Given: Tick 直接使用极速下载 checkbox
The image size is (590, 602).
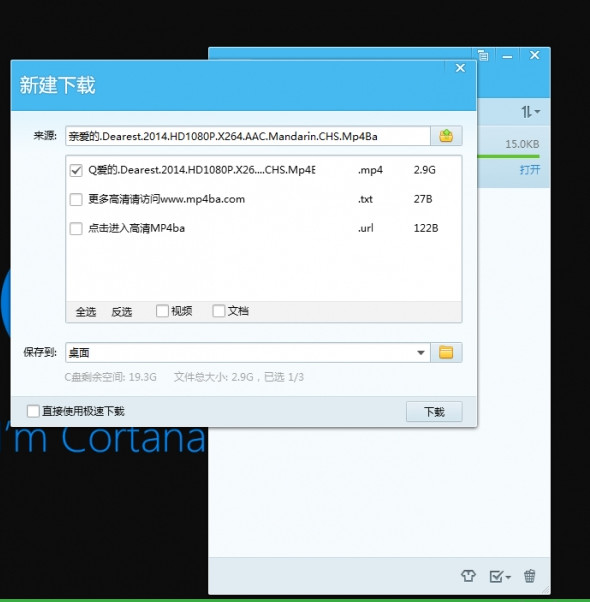Looking at the screenshot, I should (x=33, y=411).
